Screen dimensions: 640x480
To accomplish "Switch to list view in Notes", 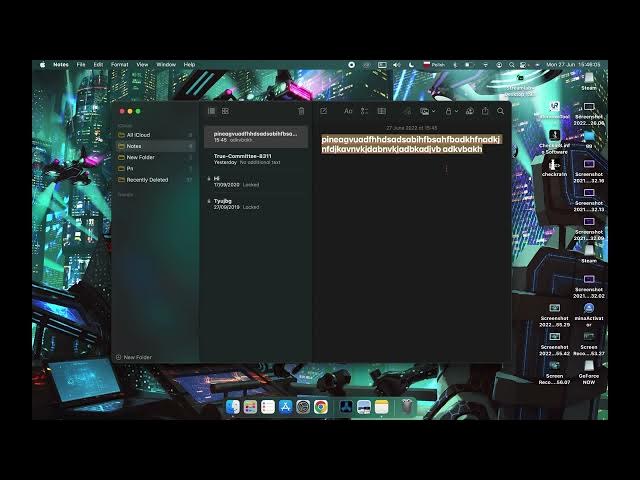I will [x=211, y=111].
